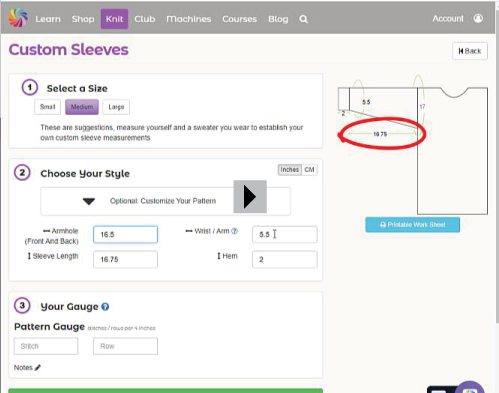The width and height of the screenshot is (499, 393).
Task: Open the Machines menu item
Action: click(189, 19)
